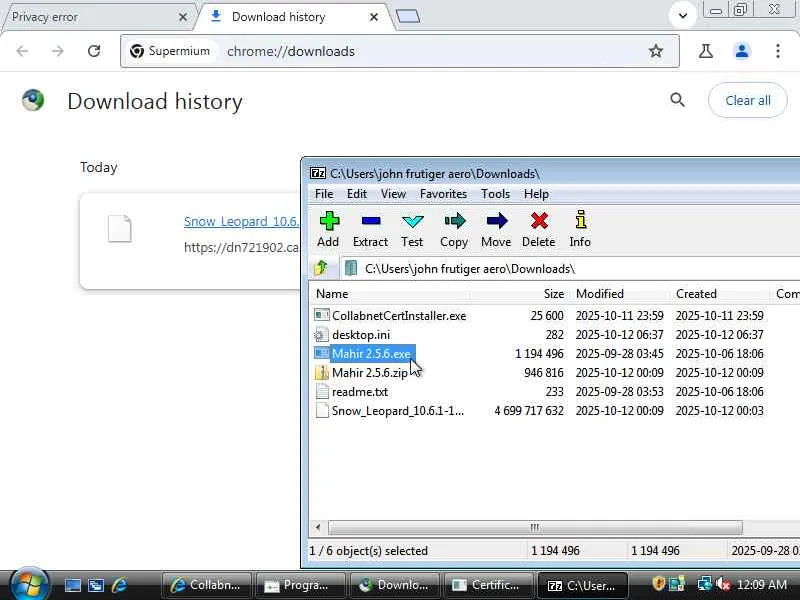The height and width of the screenshot is (600, 800).
Task: Launch Internet Explorer from quick launch
Action: coord(119,585)
